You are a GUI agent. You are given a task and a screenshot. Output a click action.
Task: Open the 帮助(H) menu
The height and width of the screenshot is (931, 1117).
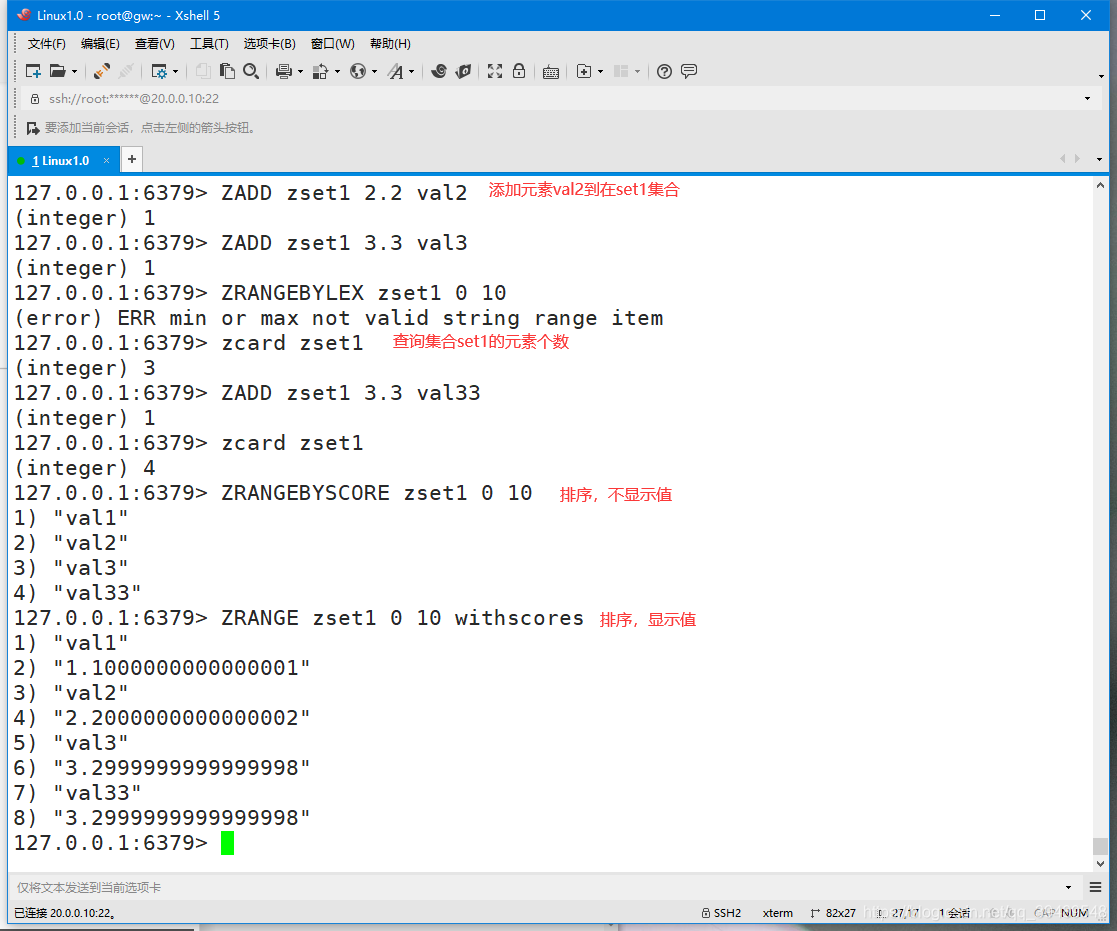(390, 44)
